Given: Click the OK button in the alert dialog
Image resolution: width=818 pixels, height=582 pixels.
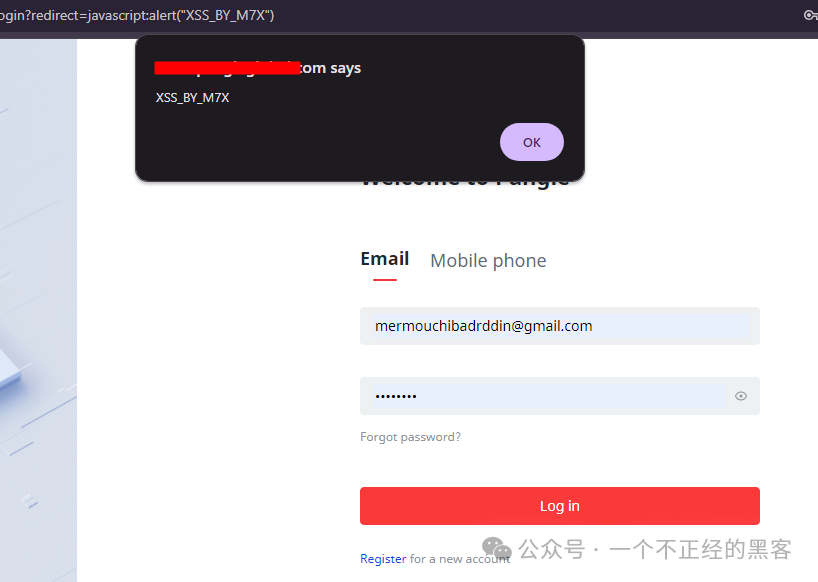Looking at the screenshot, I should (x=532, y=142).
